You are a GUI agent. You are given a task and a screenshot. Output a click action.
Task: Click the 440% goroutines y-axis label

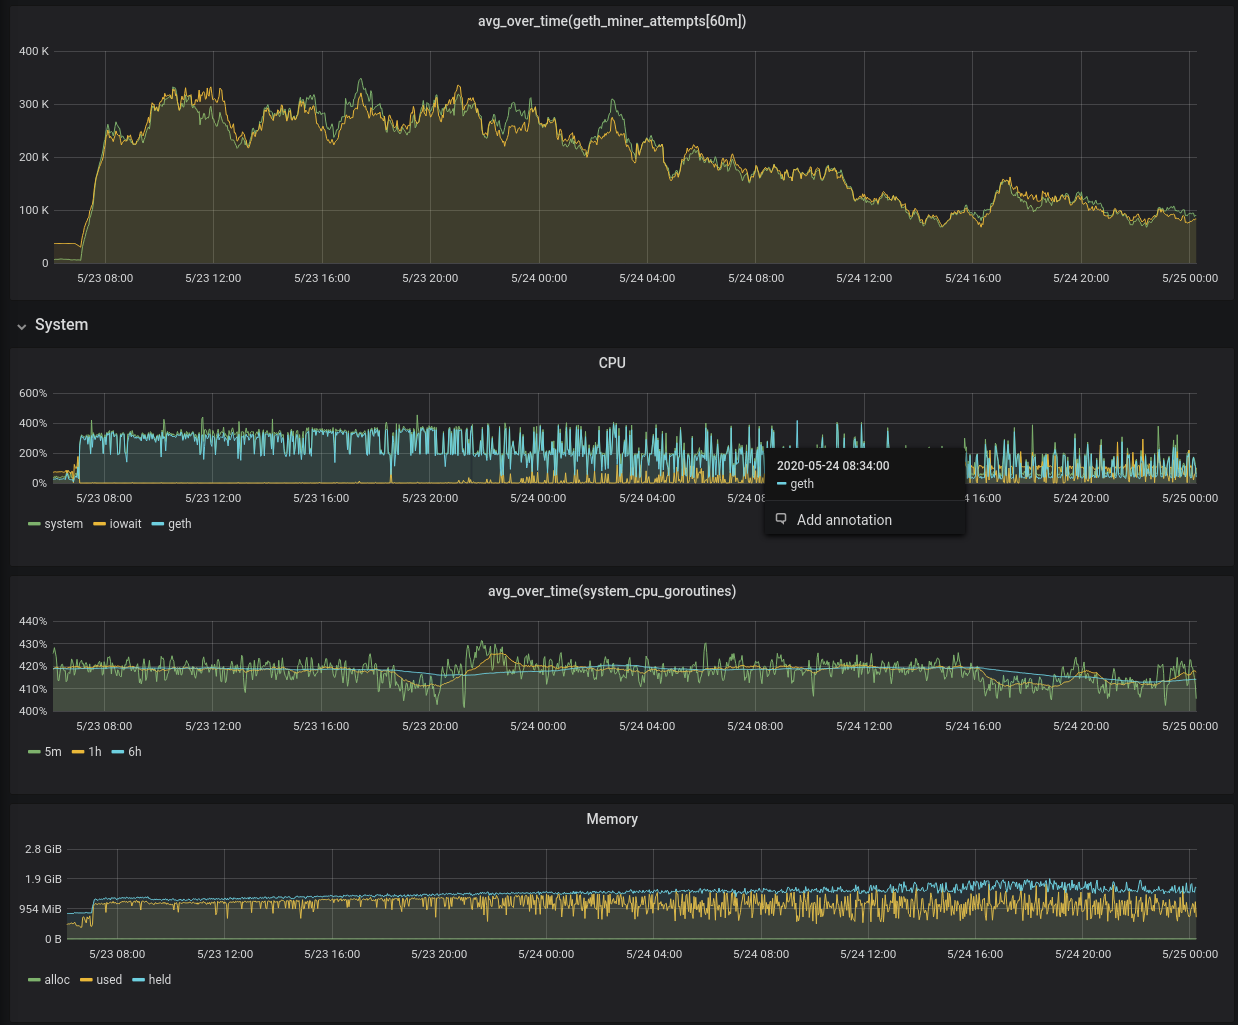click(x=33, y=621)
